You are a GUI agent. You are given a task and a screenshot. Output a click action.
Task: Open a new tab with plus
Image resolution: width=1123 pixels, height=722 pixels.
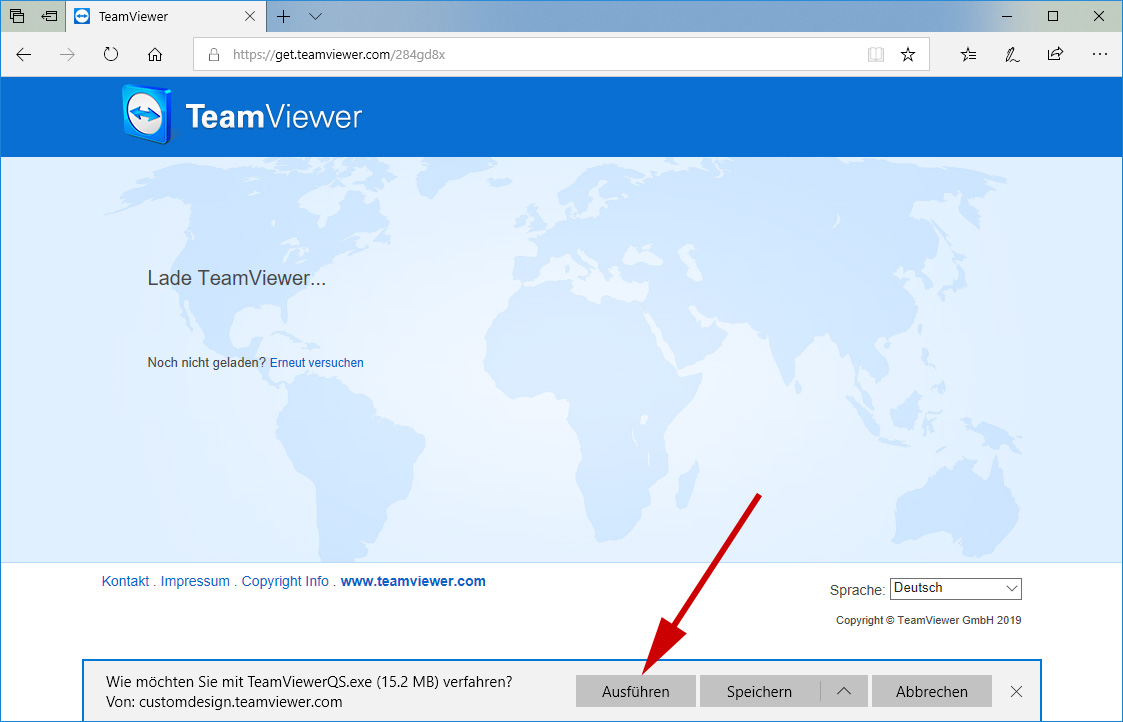(284, 16)
